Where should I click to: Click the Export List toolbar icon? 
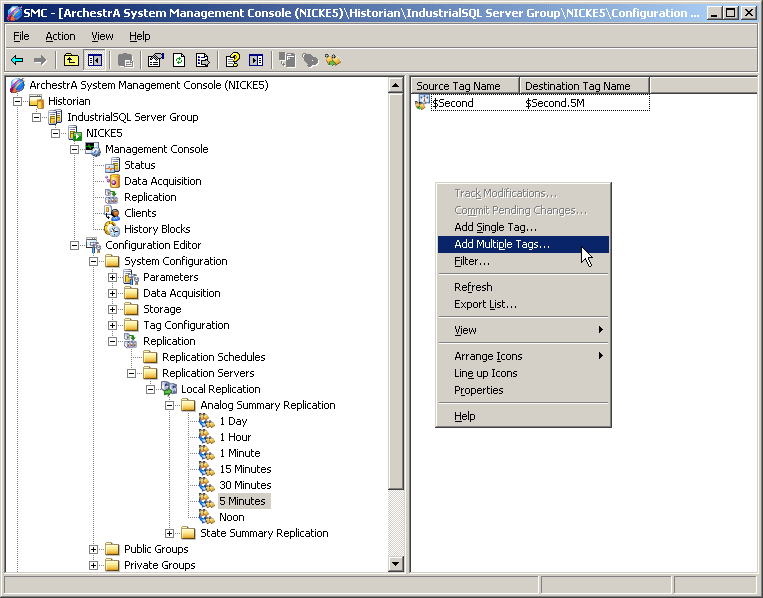click(x=202, y=60)
